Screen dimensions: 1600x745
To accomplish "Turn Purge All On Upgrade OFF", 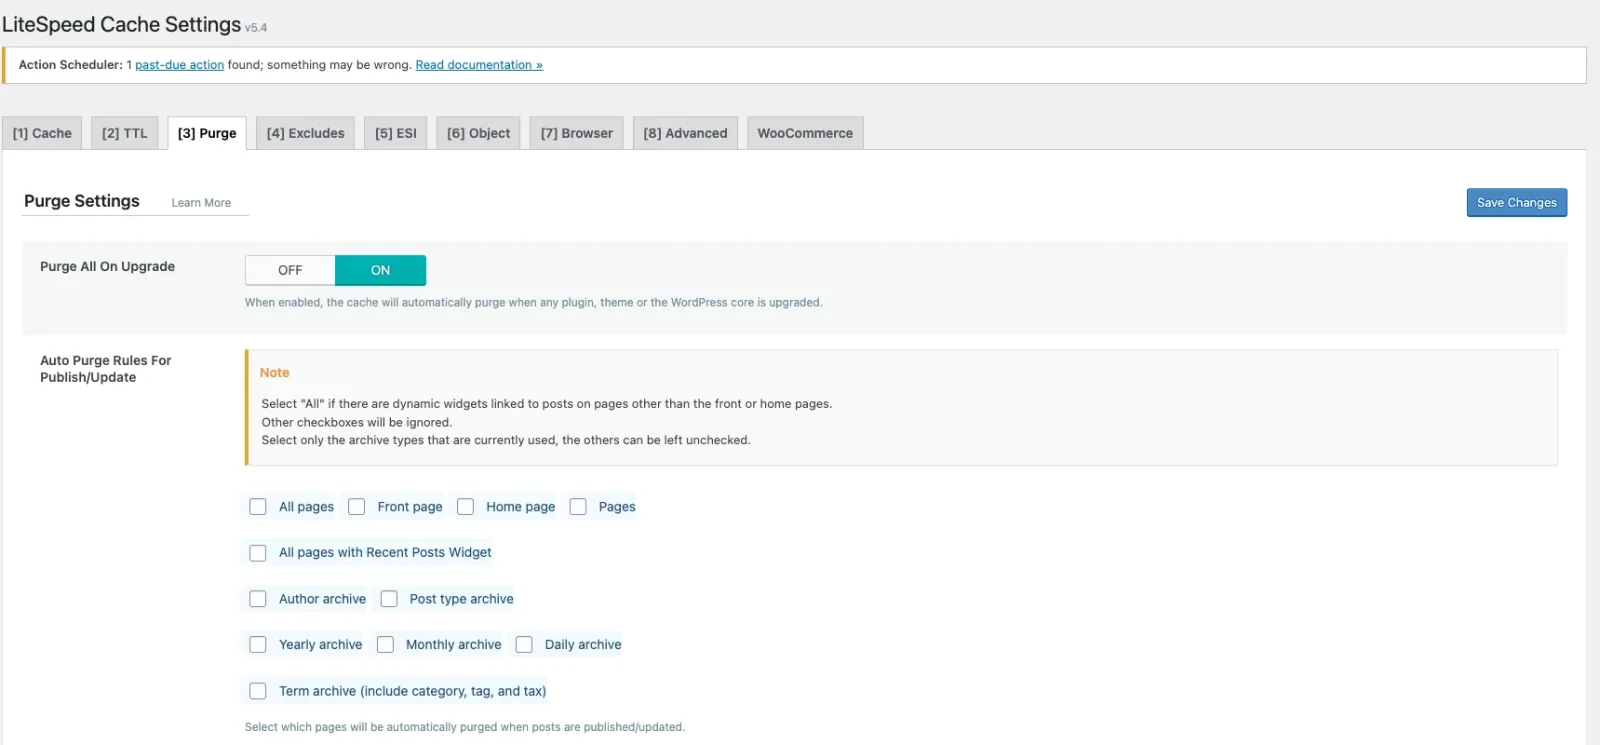I will (x=290, y=270).
